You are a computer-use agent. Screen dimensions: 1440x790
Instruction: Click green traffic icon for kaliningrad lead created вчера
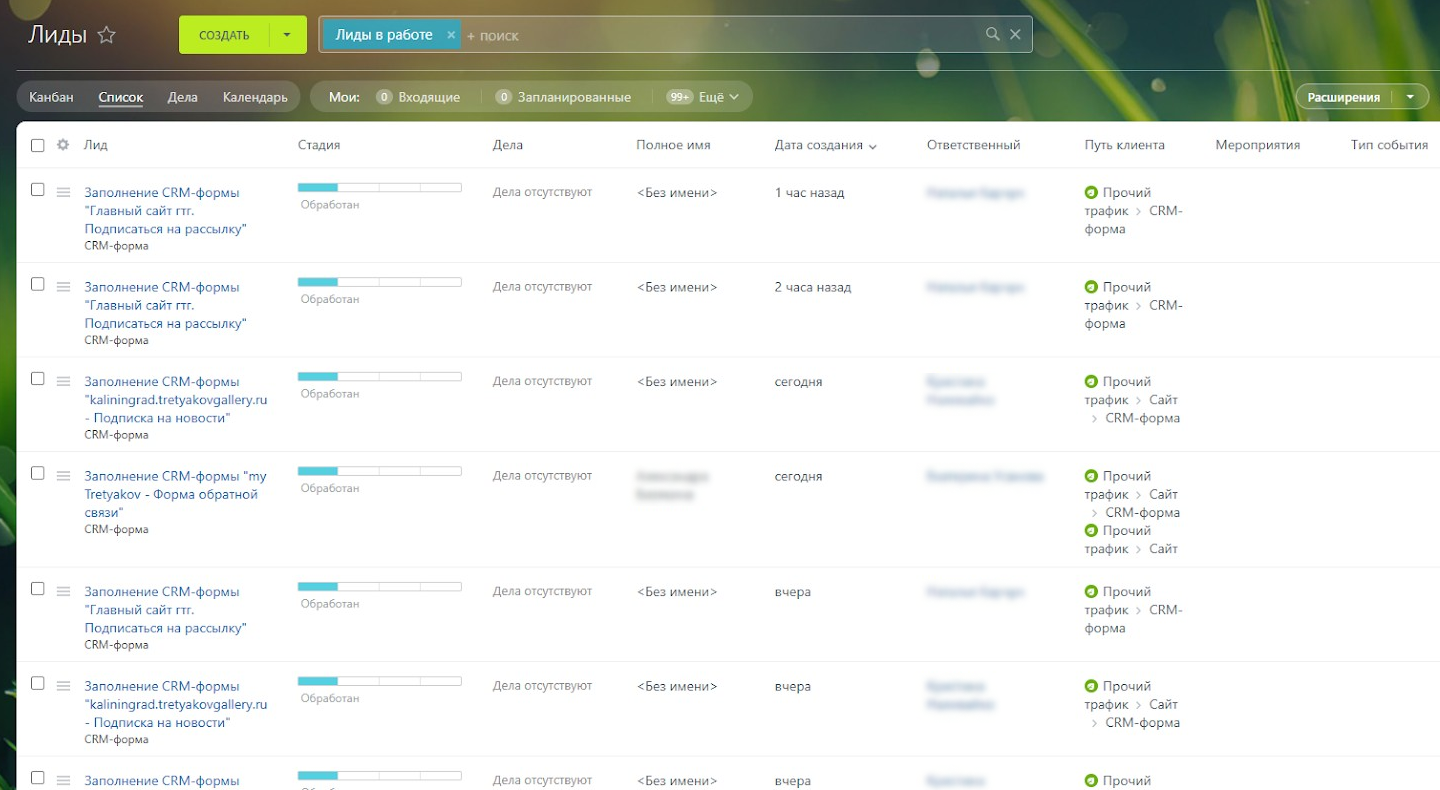tap(1091, 686)
